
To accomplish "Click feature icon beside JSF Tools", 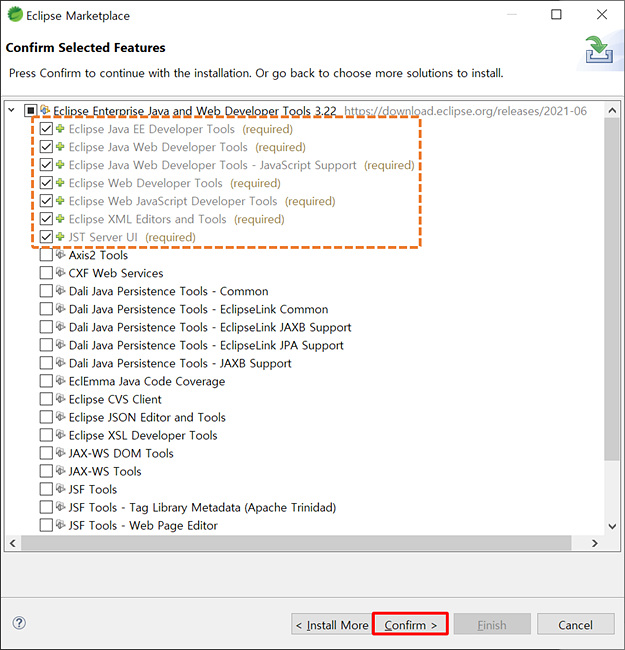I will click(61, 488).
